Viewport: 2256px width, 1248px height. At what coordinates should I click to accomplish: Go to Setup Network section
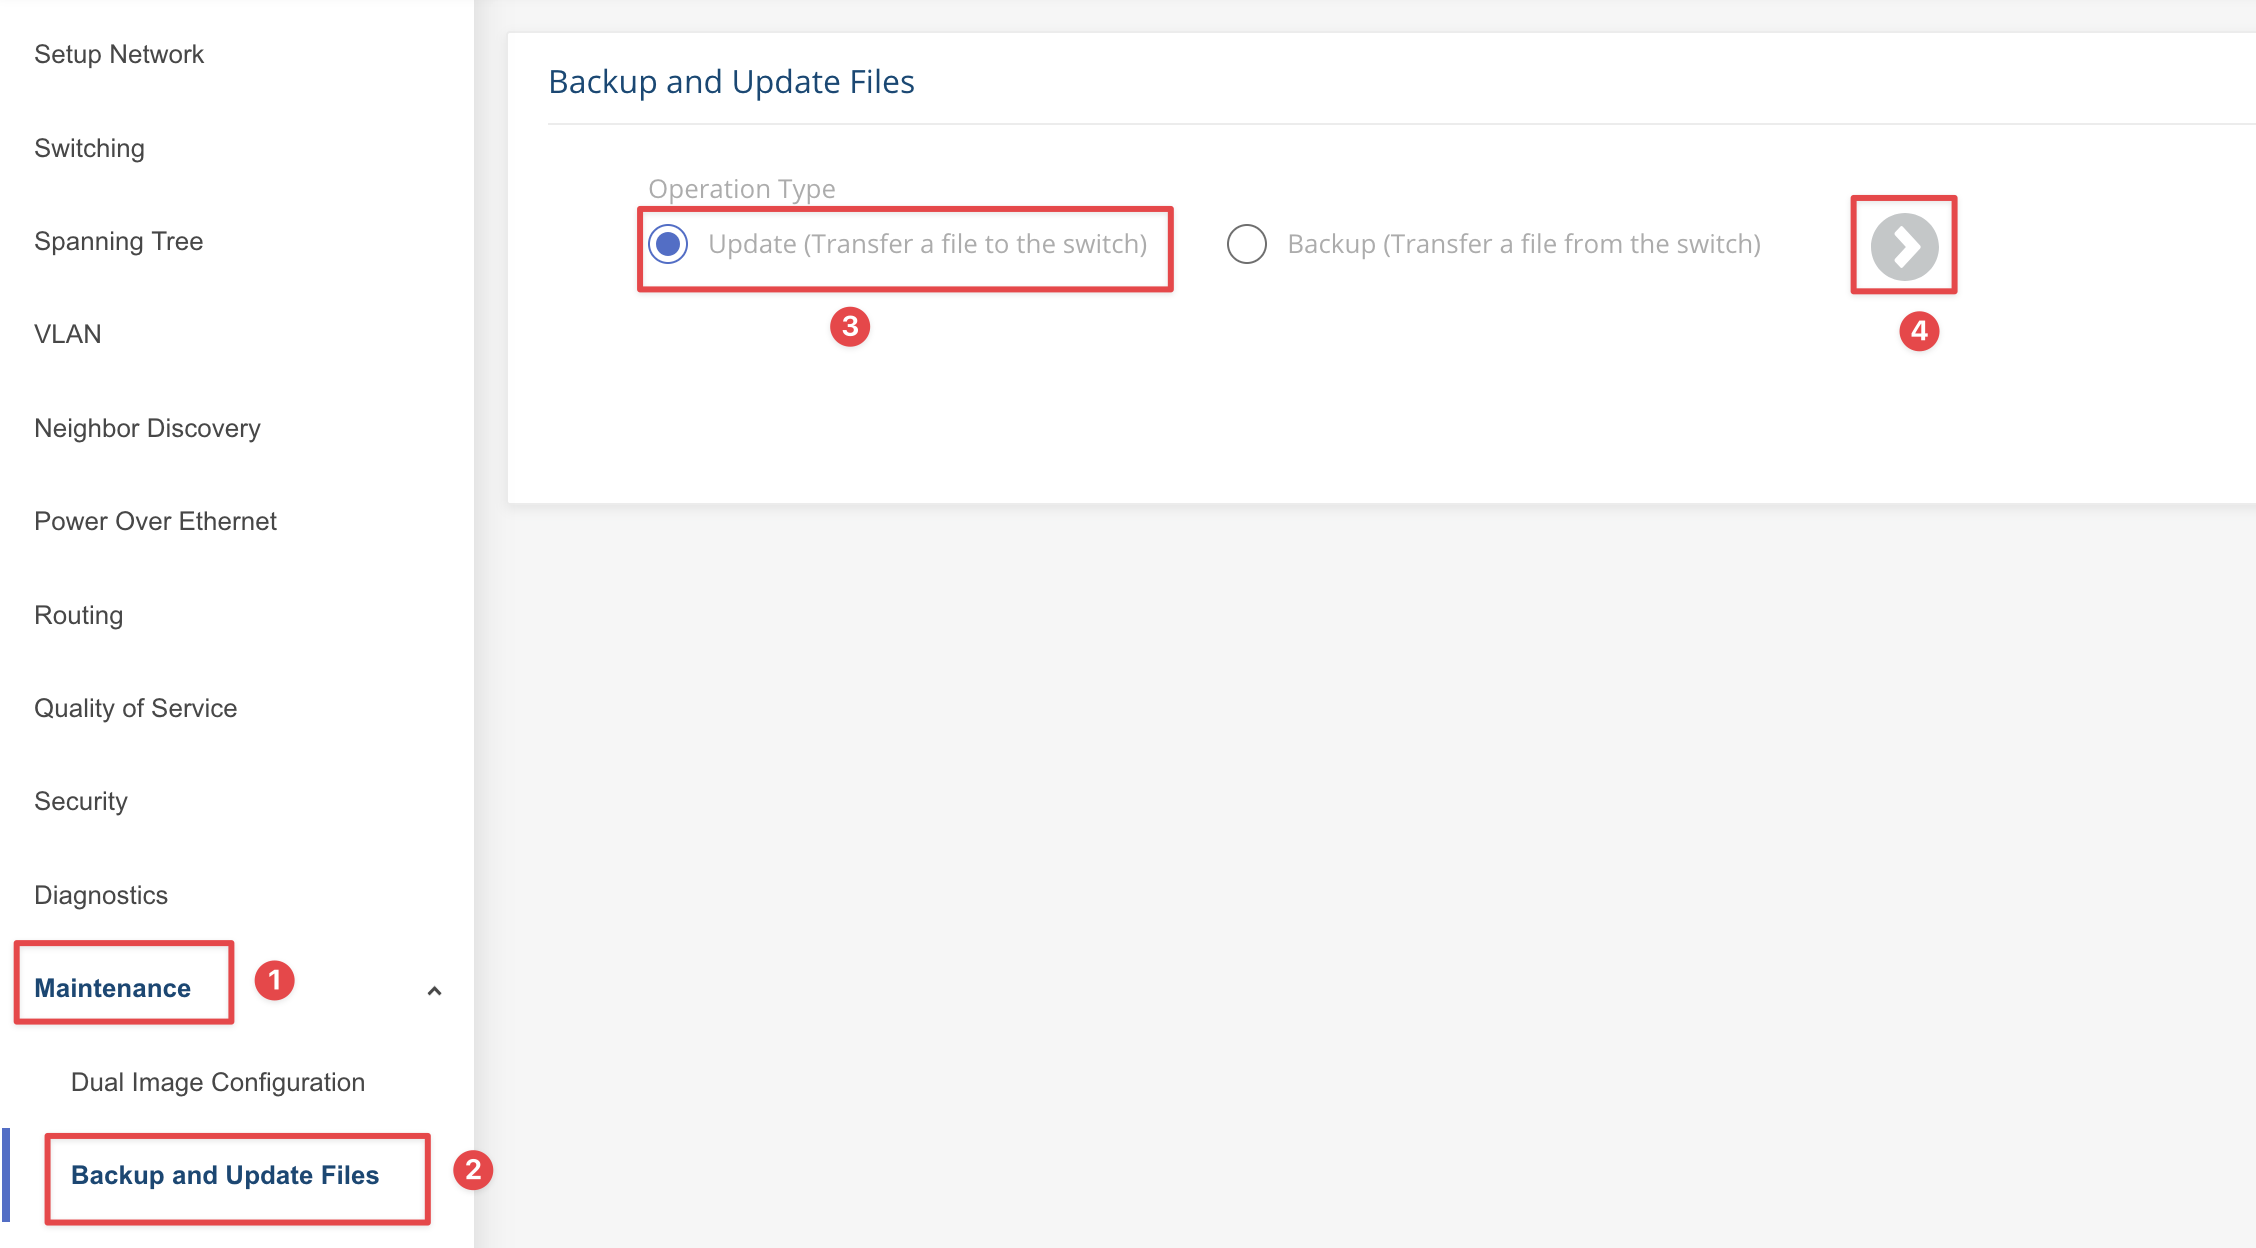119,54
